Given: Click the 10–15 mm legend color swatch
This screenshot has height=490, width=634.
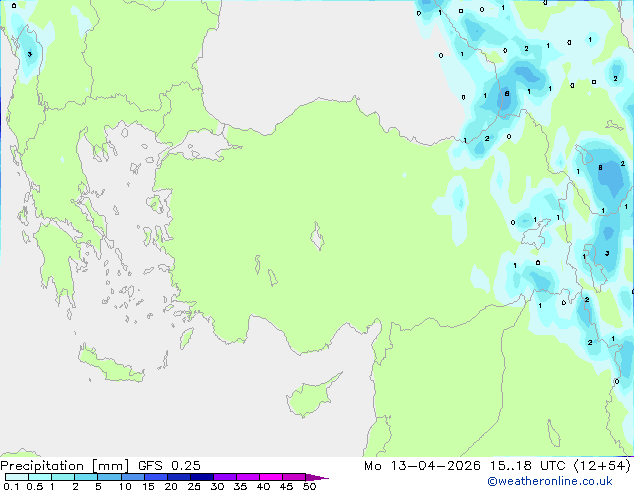Looking at the screenshot, I should pos(132,477).
